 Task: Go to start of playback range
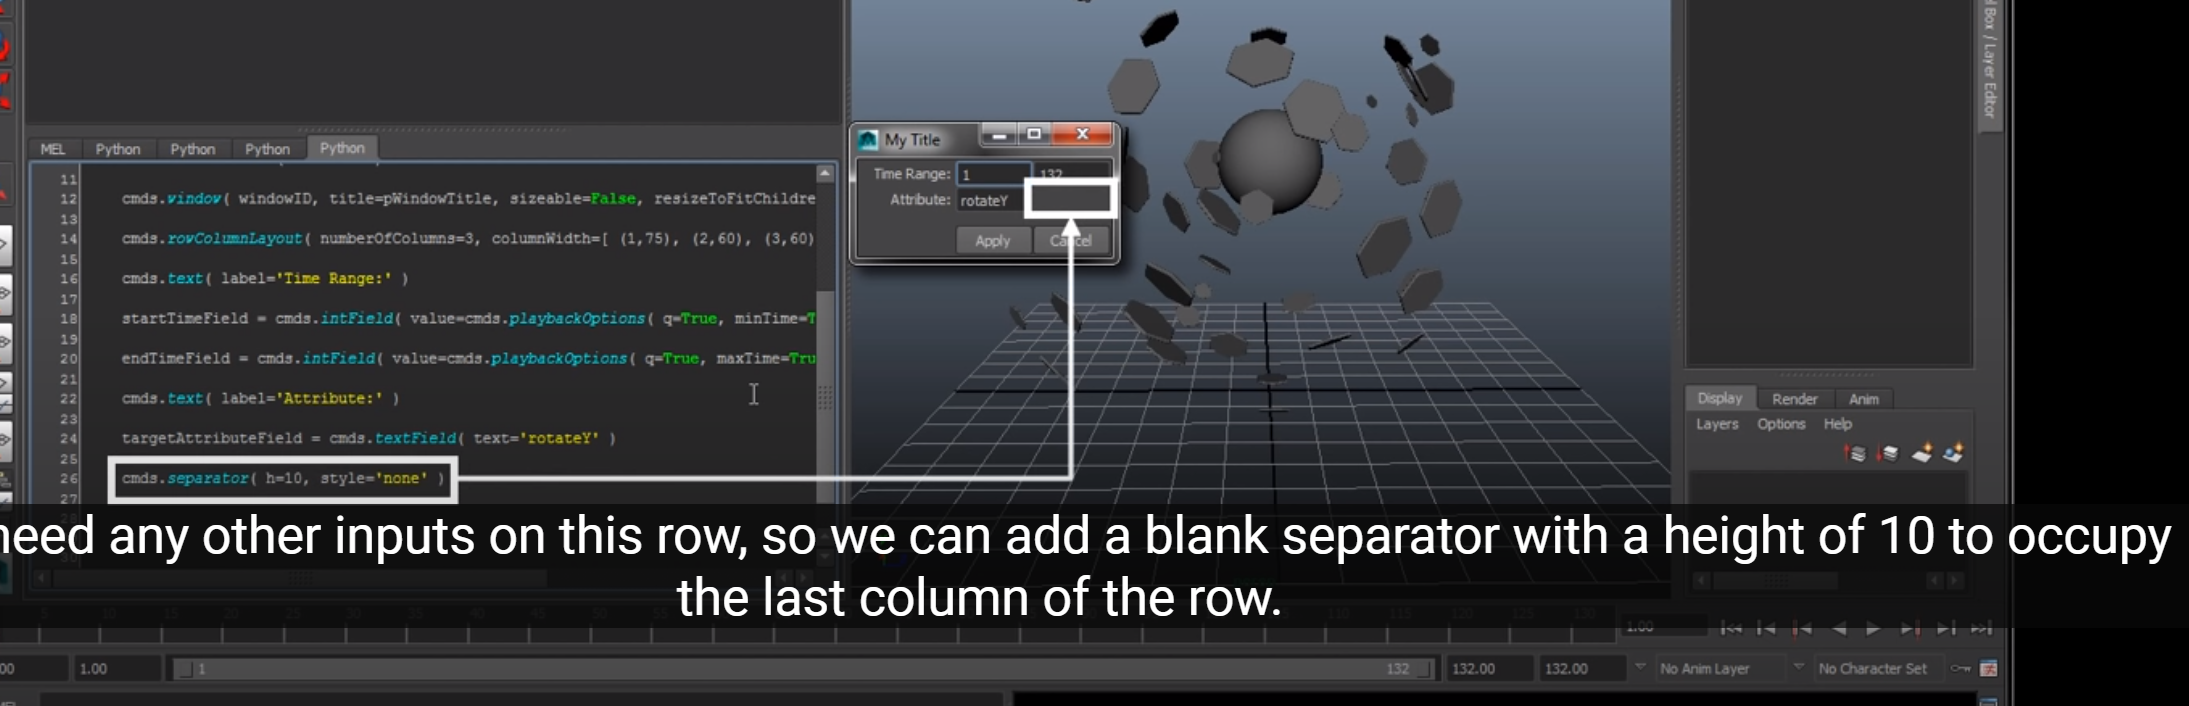(x=1731, y=628)
